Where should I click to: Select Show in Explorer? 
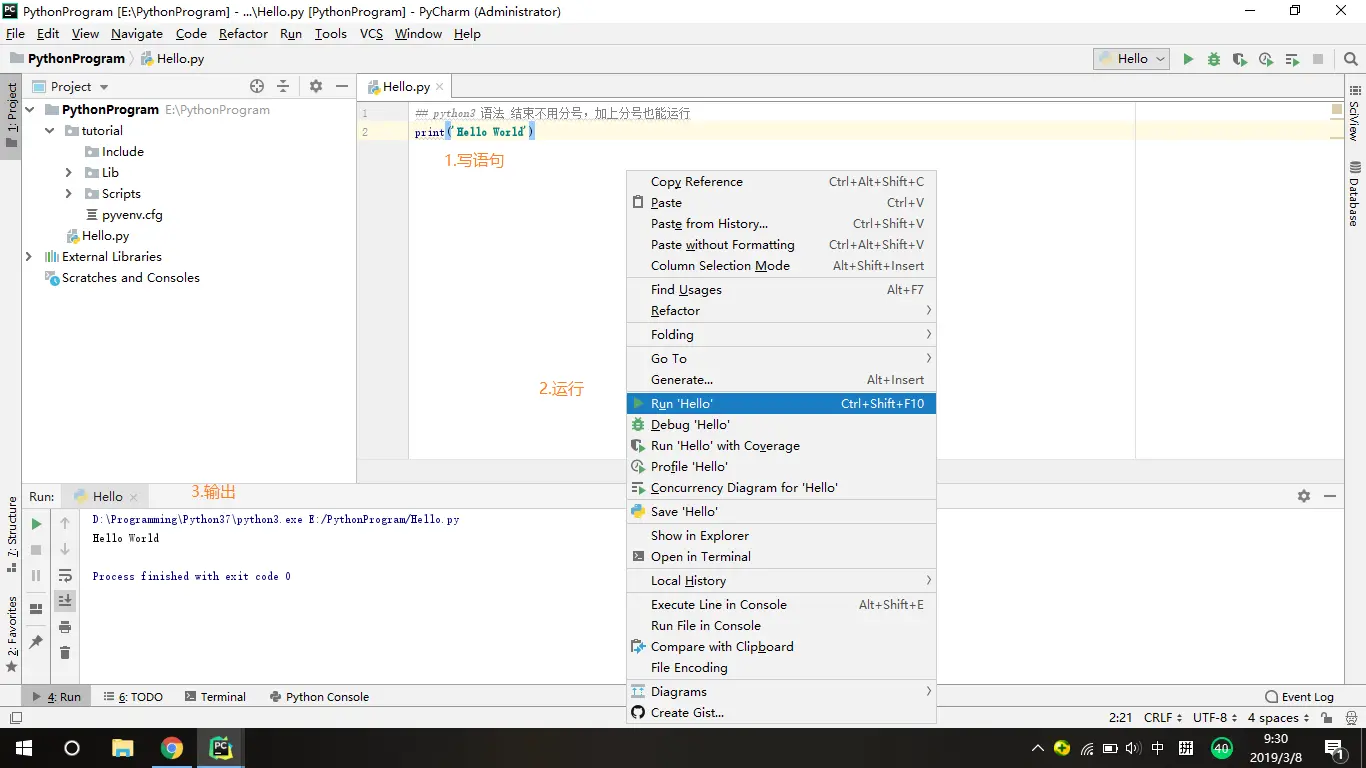tap(781, 536)
